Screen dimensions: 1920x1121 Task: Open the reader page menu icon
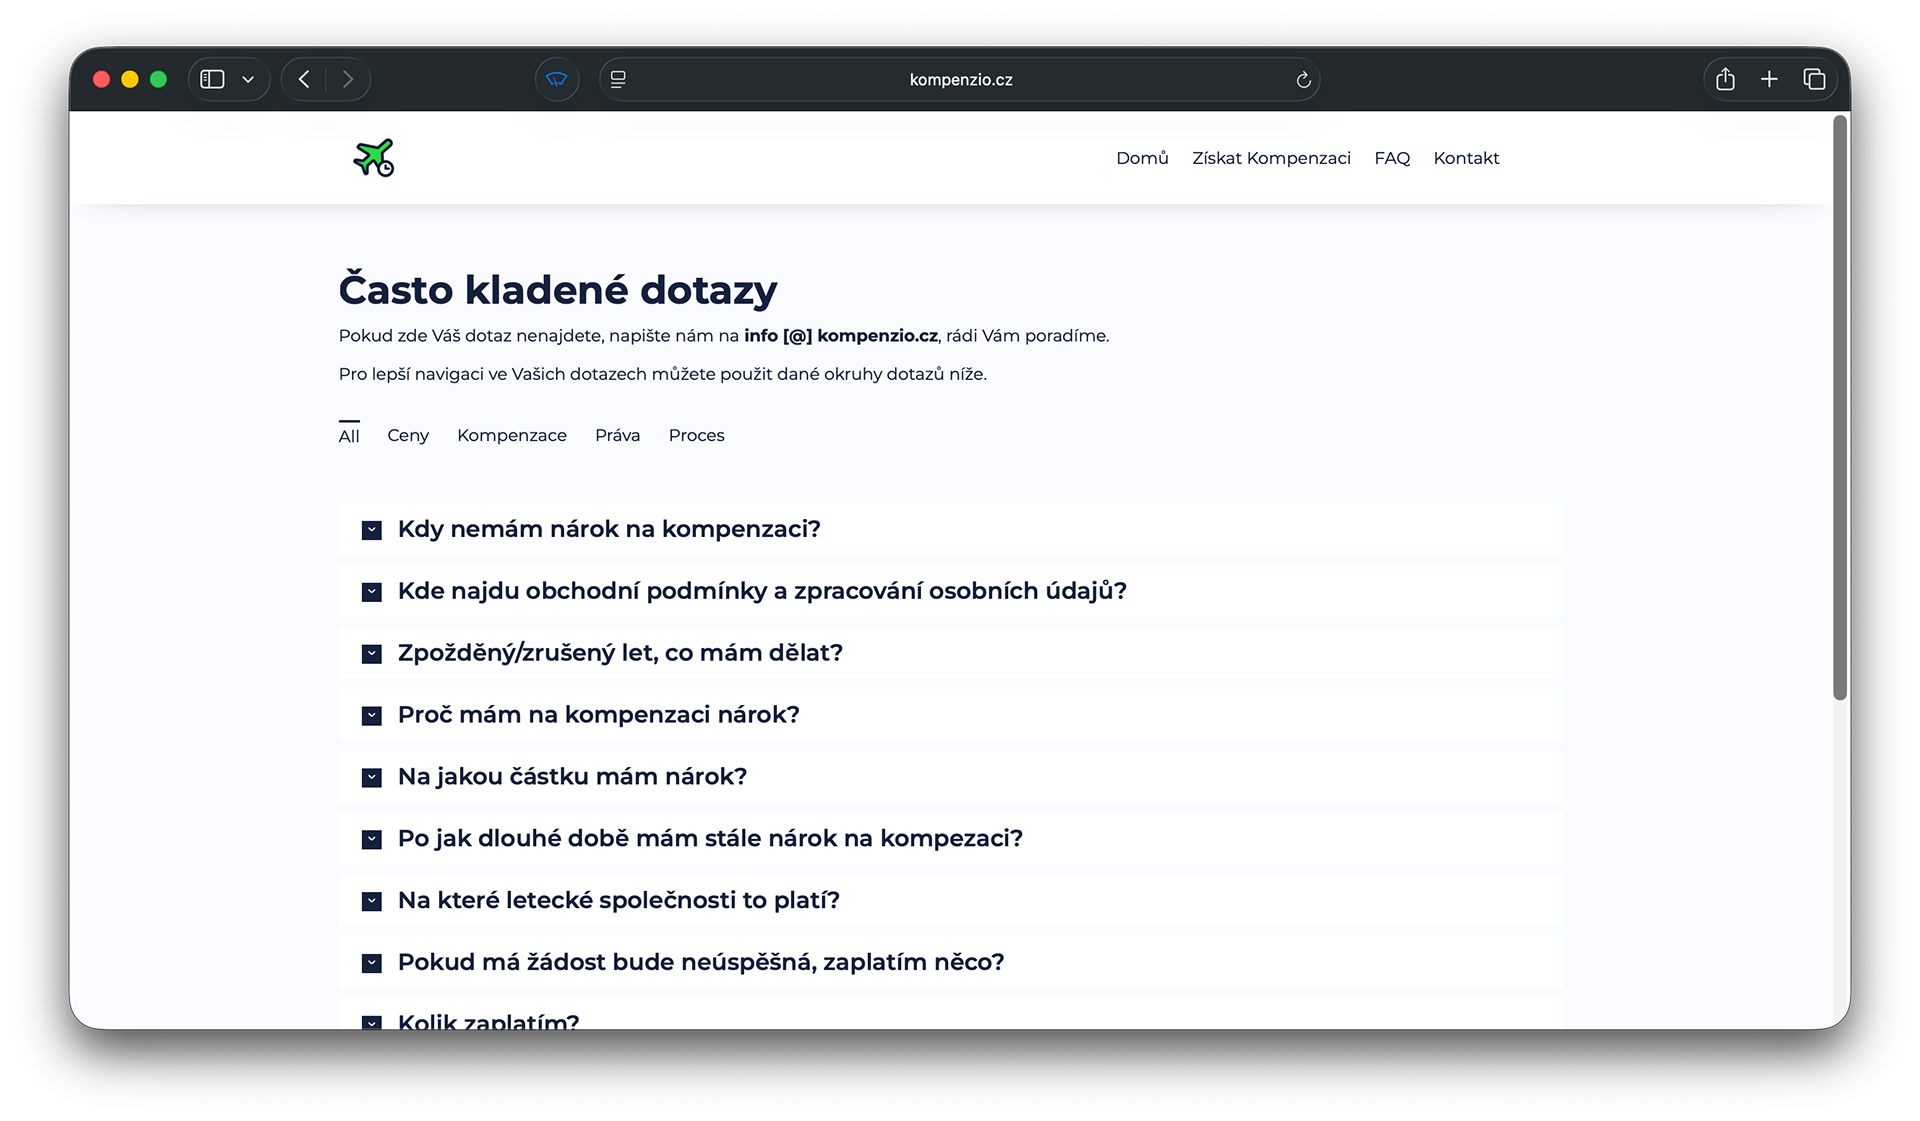(618, 79)
